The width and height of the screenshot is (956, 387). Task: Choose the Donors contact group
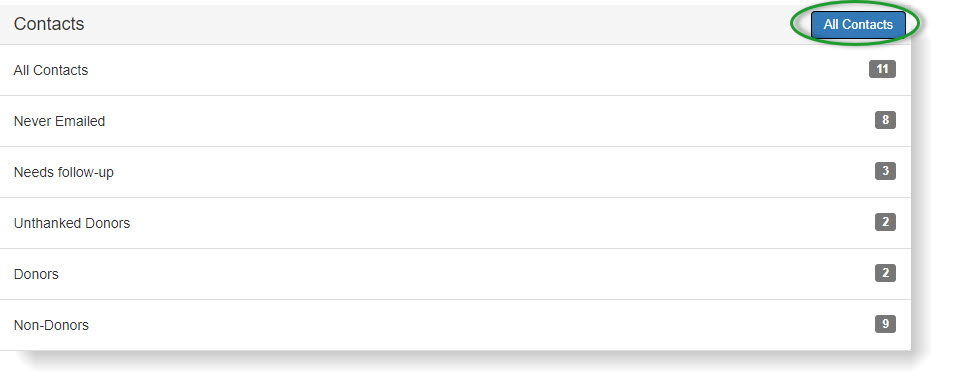pyautogui.click(x=455, y=274)
